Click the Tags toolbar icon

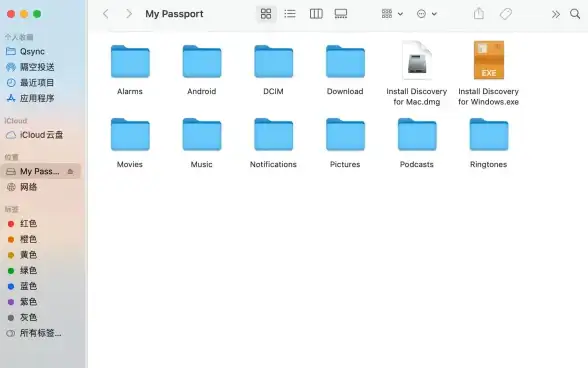click(x=506, y=14)
